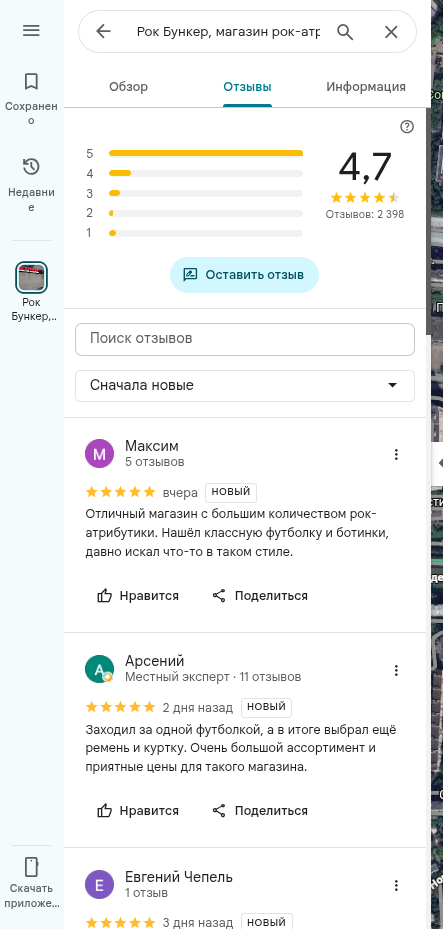
Task: Open more options for Арсений's review
Action: (x=396, y=670)
